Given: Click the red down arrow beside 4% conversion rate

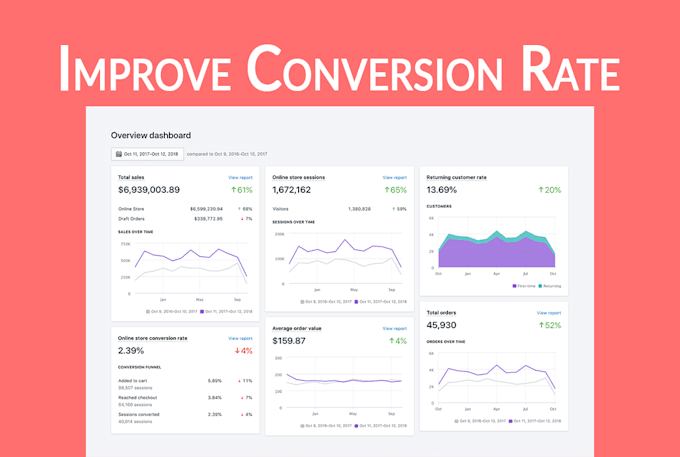Looking at the screenshot, I should 237,351.
